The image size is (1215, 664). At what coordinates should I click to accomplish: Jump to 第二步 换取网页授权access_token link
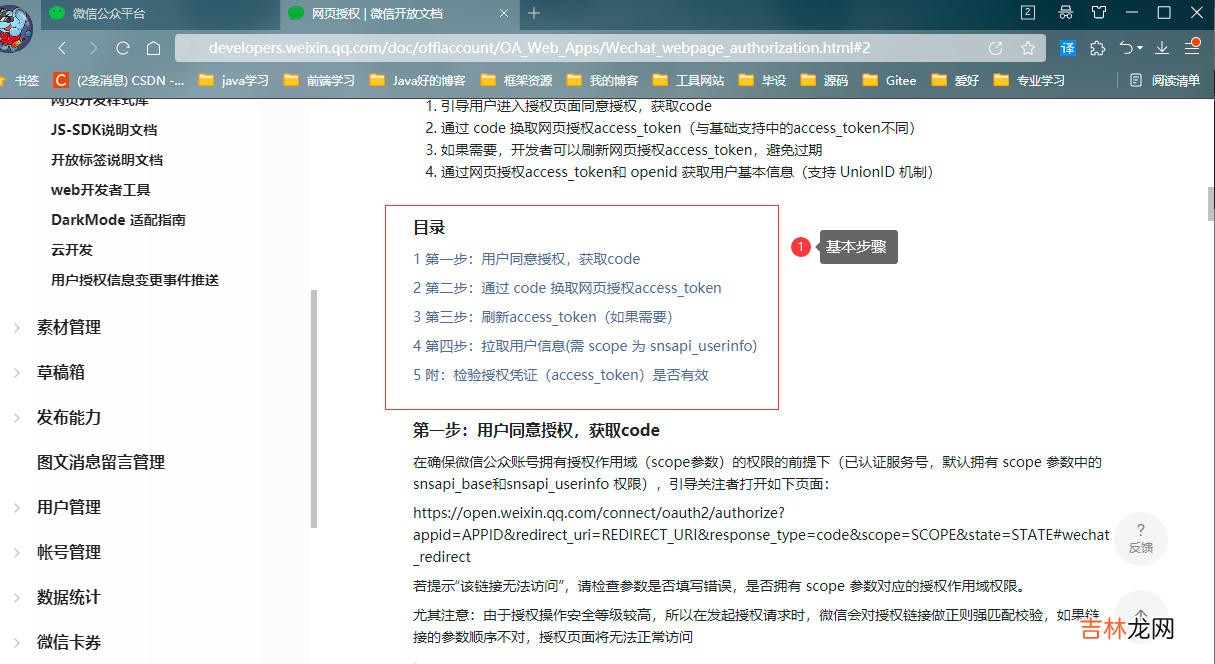[567, 288]
